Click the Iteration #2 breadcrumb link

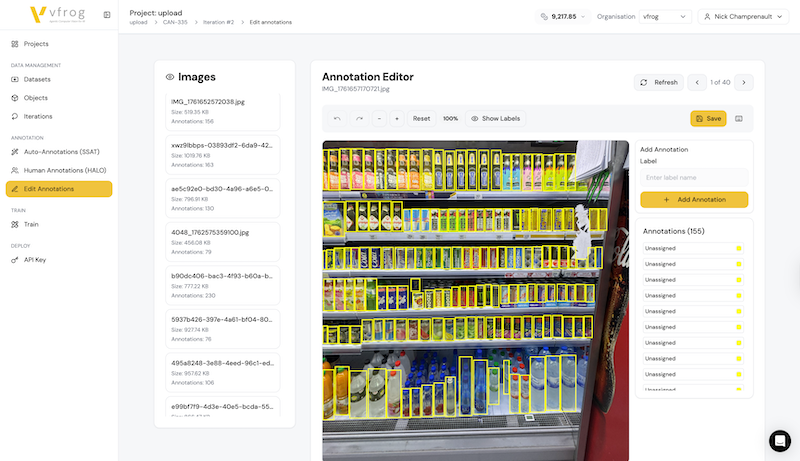[218, 22]
